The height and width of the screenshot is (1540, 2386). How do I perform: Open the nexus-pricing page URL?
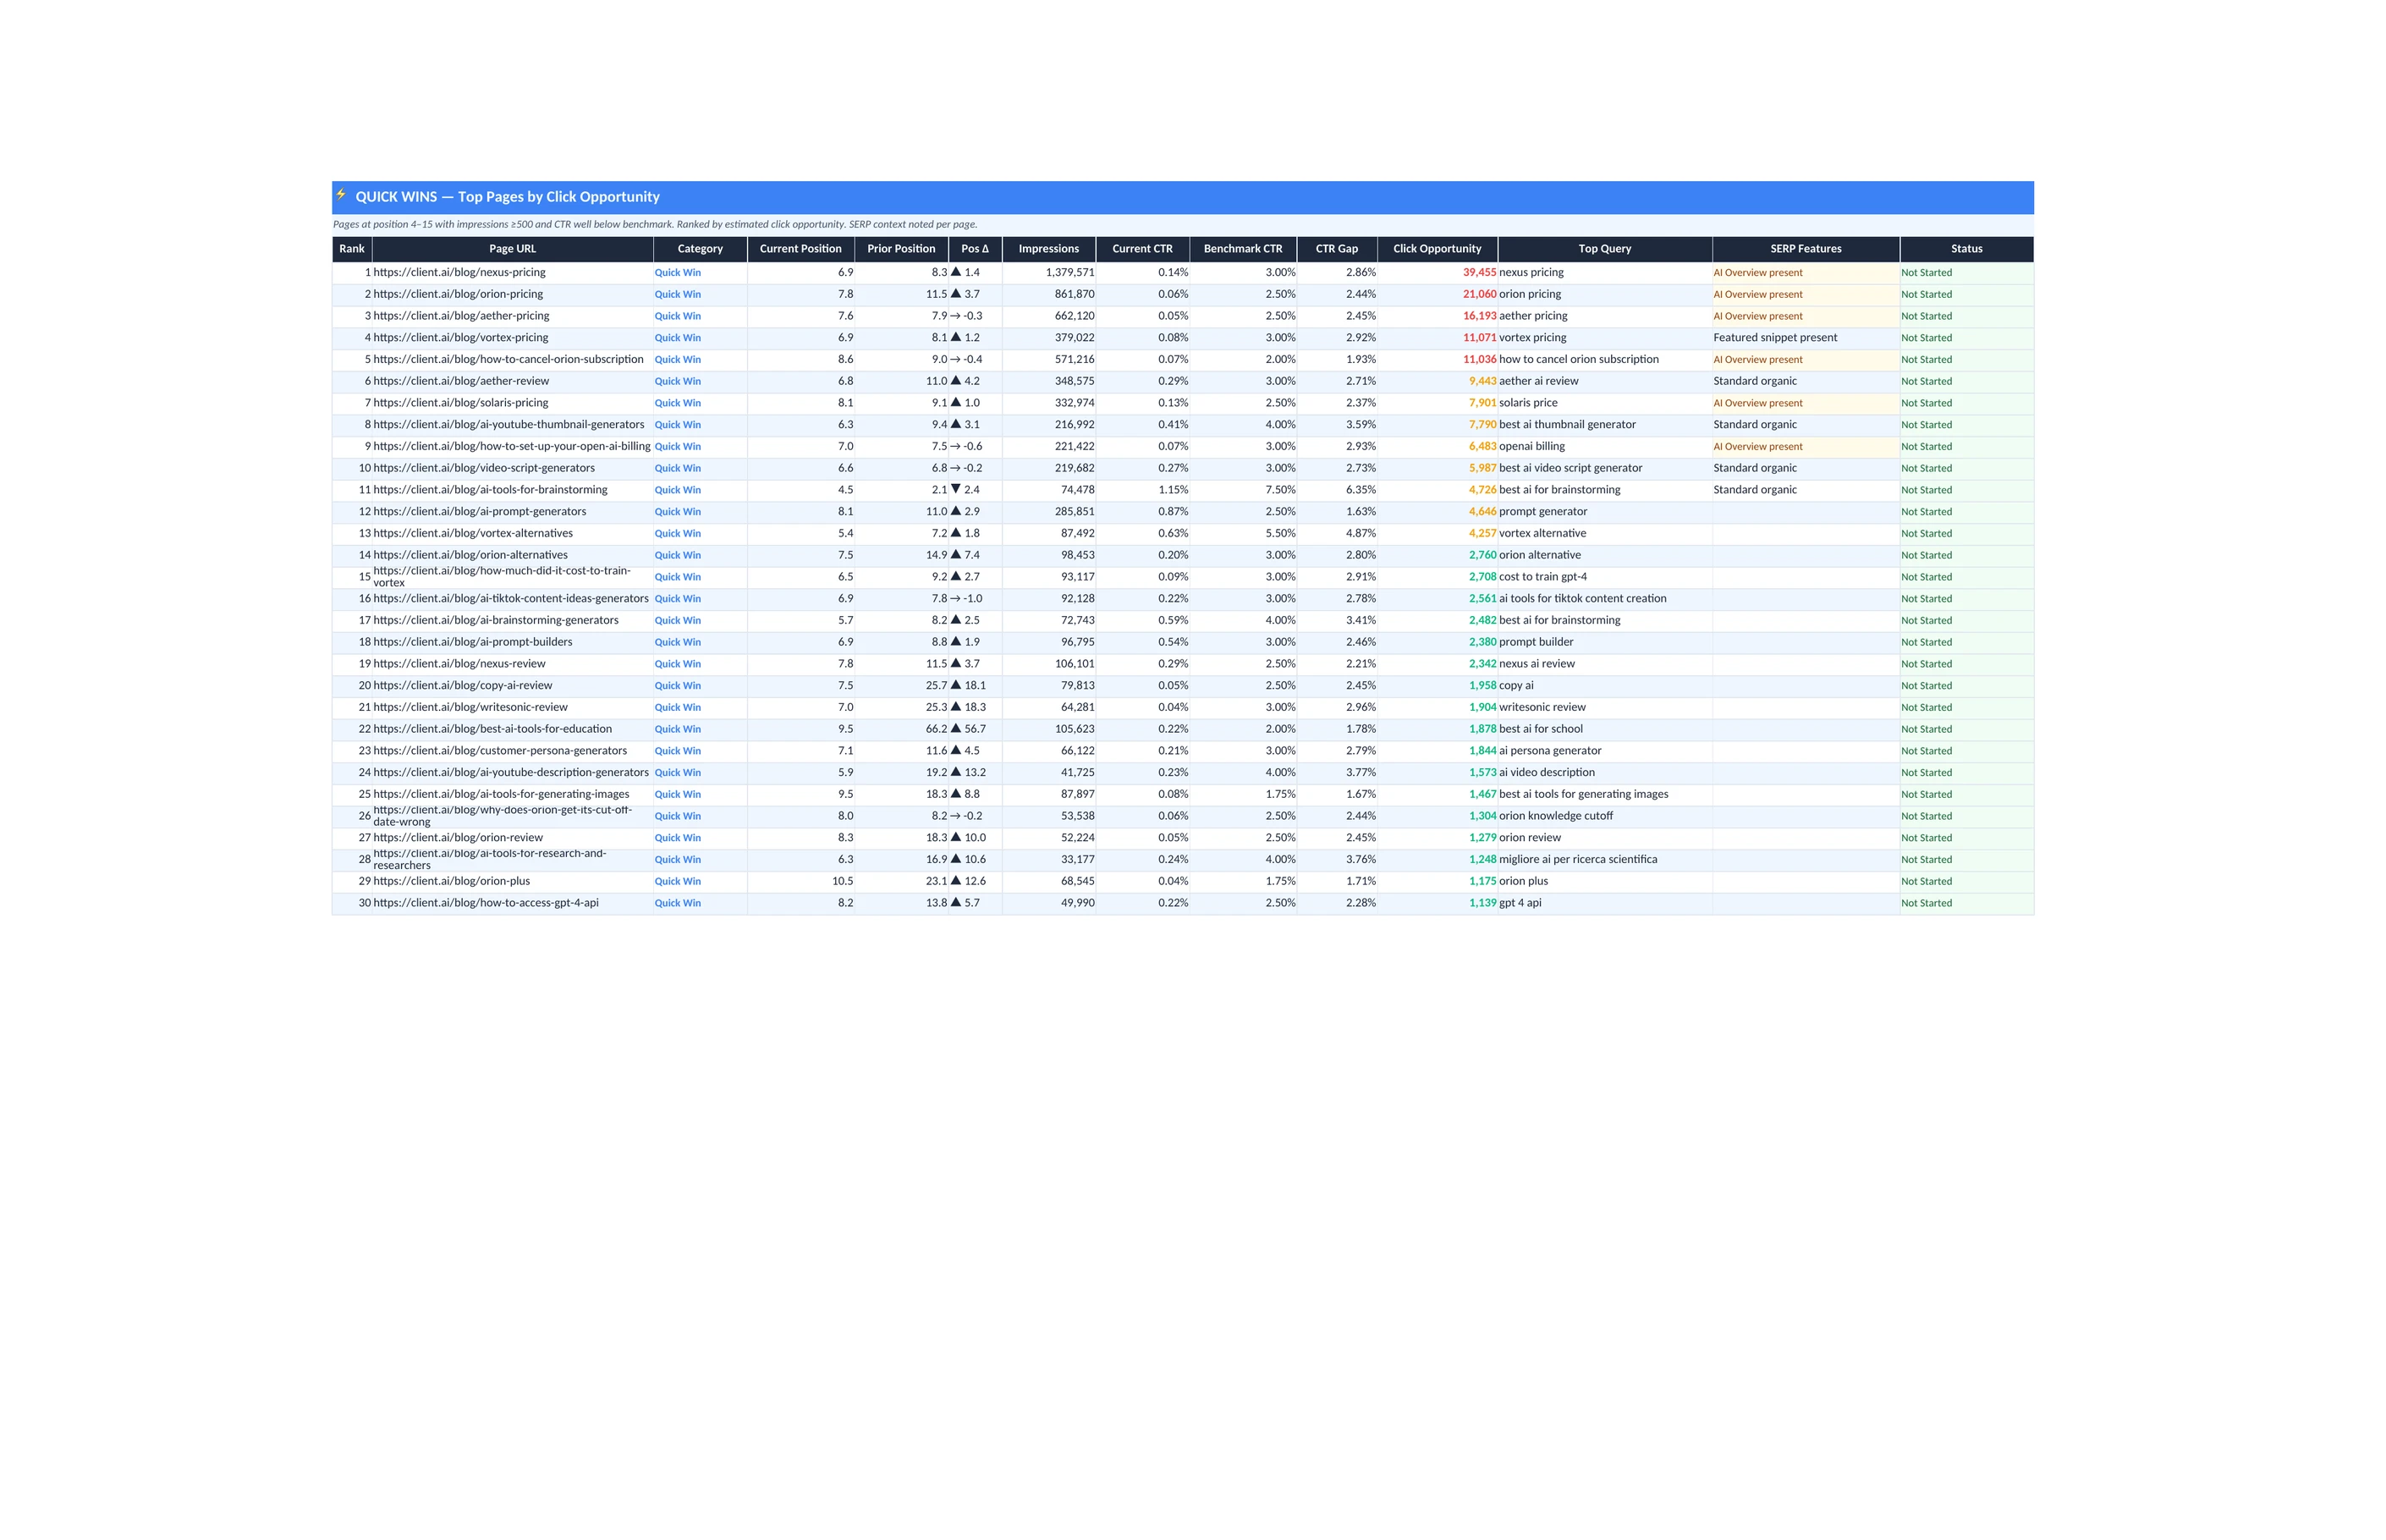point(459,272)
